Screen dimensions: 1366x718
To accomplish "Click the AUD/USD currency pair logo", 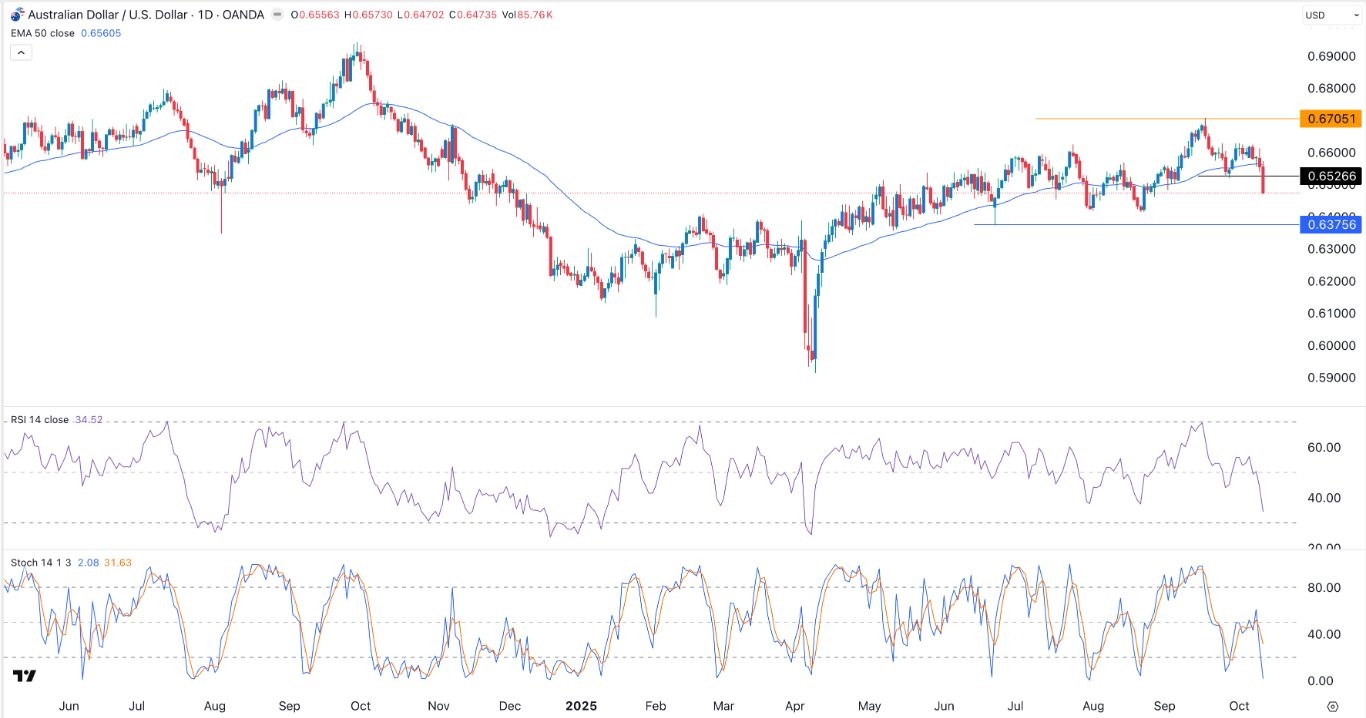I will coord(16,14).
